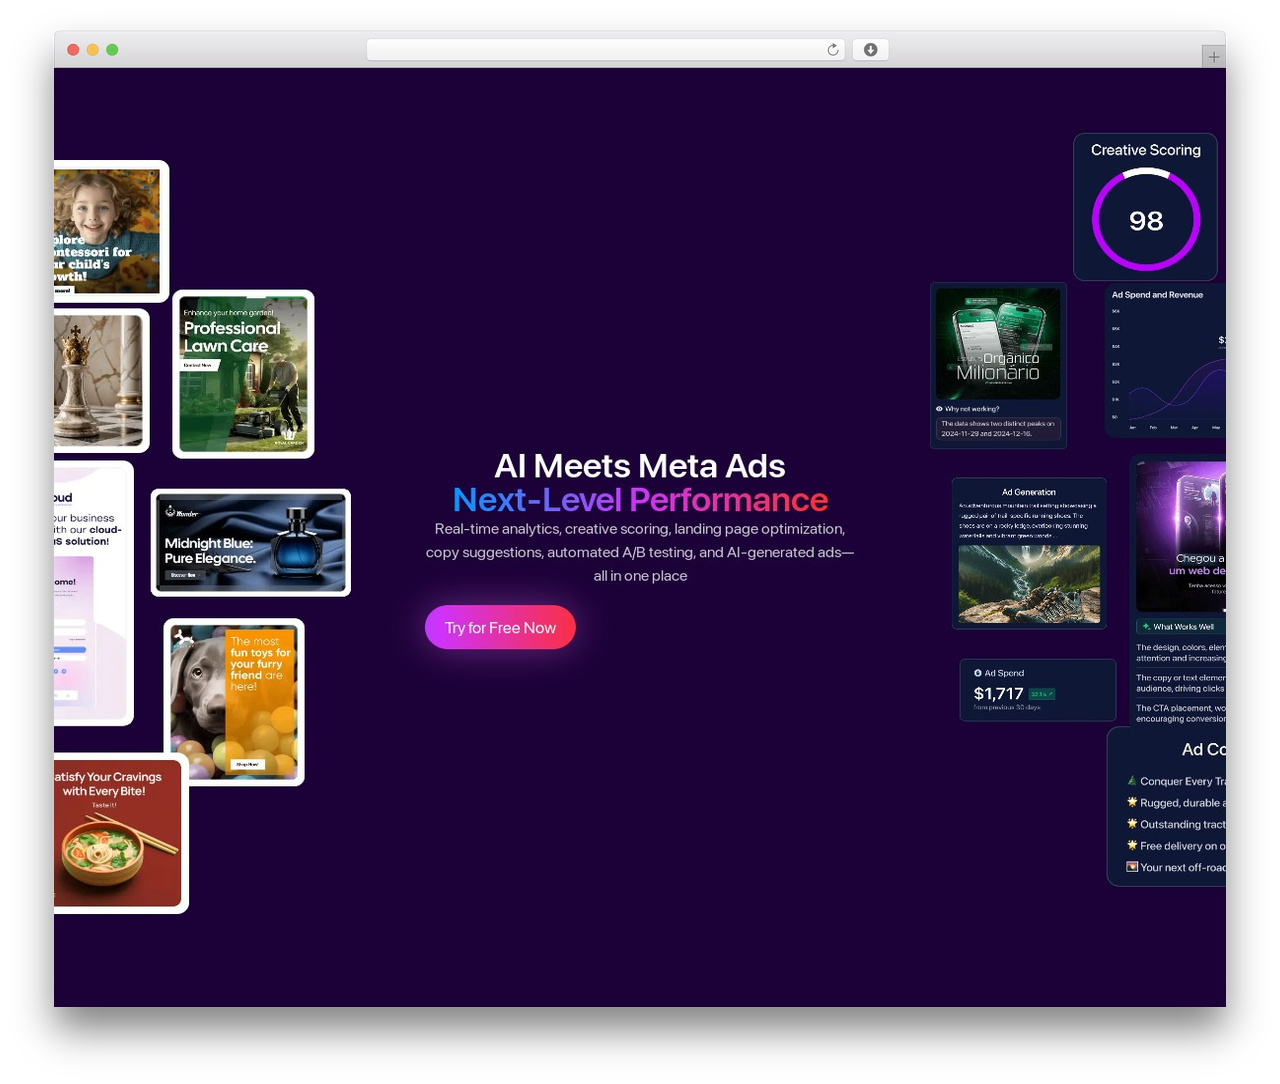Click the Why not working? text
Viewport: 1280px width, 1084px height.
pos(972,409)
